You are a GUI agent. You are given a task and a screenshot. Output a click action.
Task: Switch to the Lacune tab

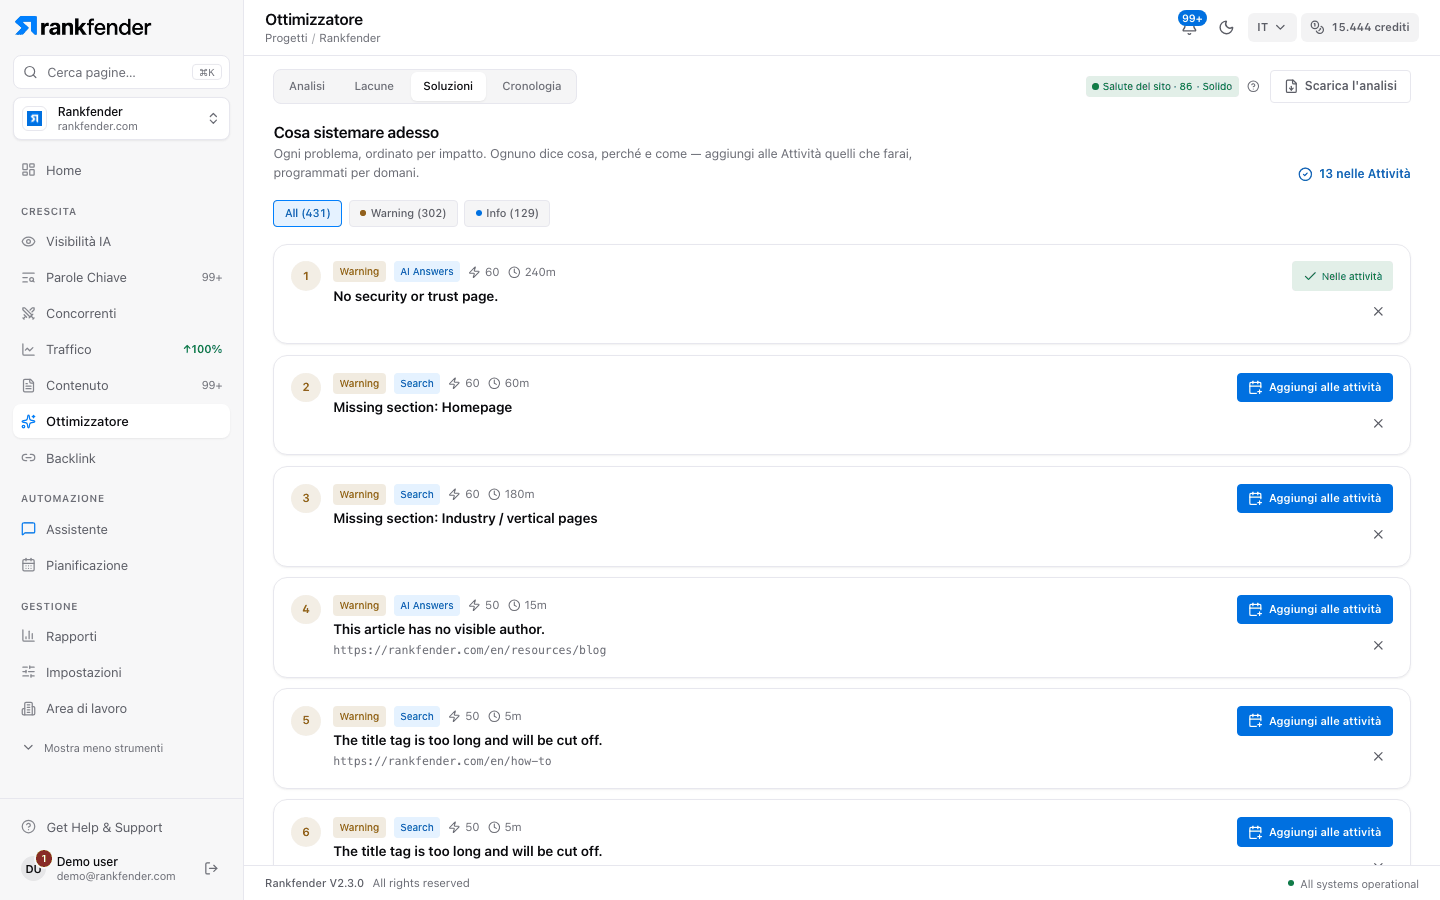point(374,86)
